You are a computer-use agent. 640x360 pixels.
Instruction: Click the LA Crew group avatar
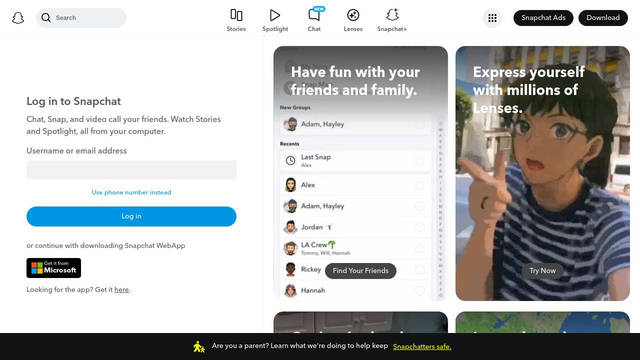coord(290,248)
